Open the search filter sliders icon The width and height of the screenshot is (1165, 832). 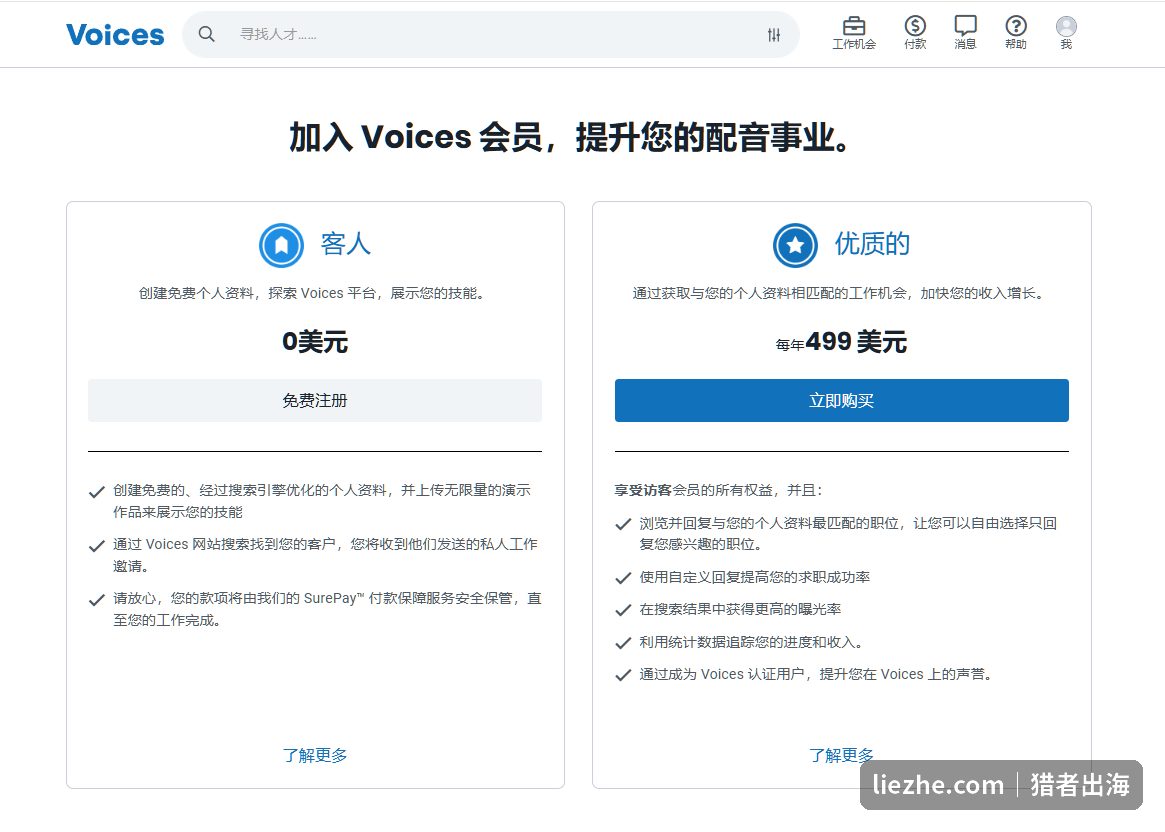click(x=774, y=34)
